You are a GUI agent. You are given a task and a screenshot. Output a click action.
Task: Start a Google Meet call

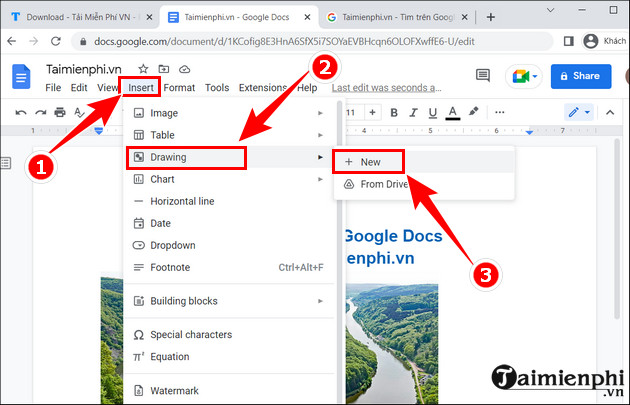point(524,76)
